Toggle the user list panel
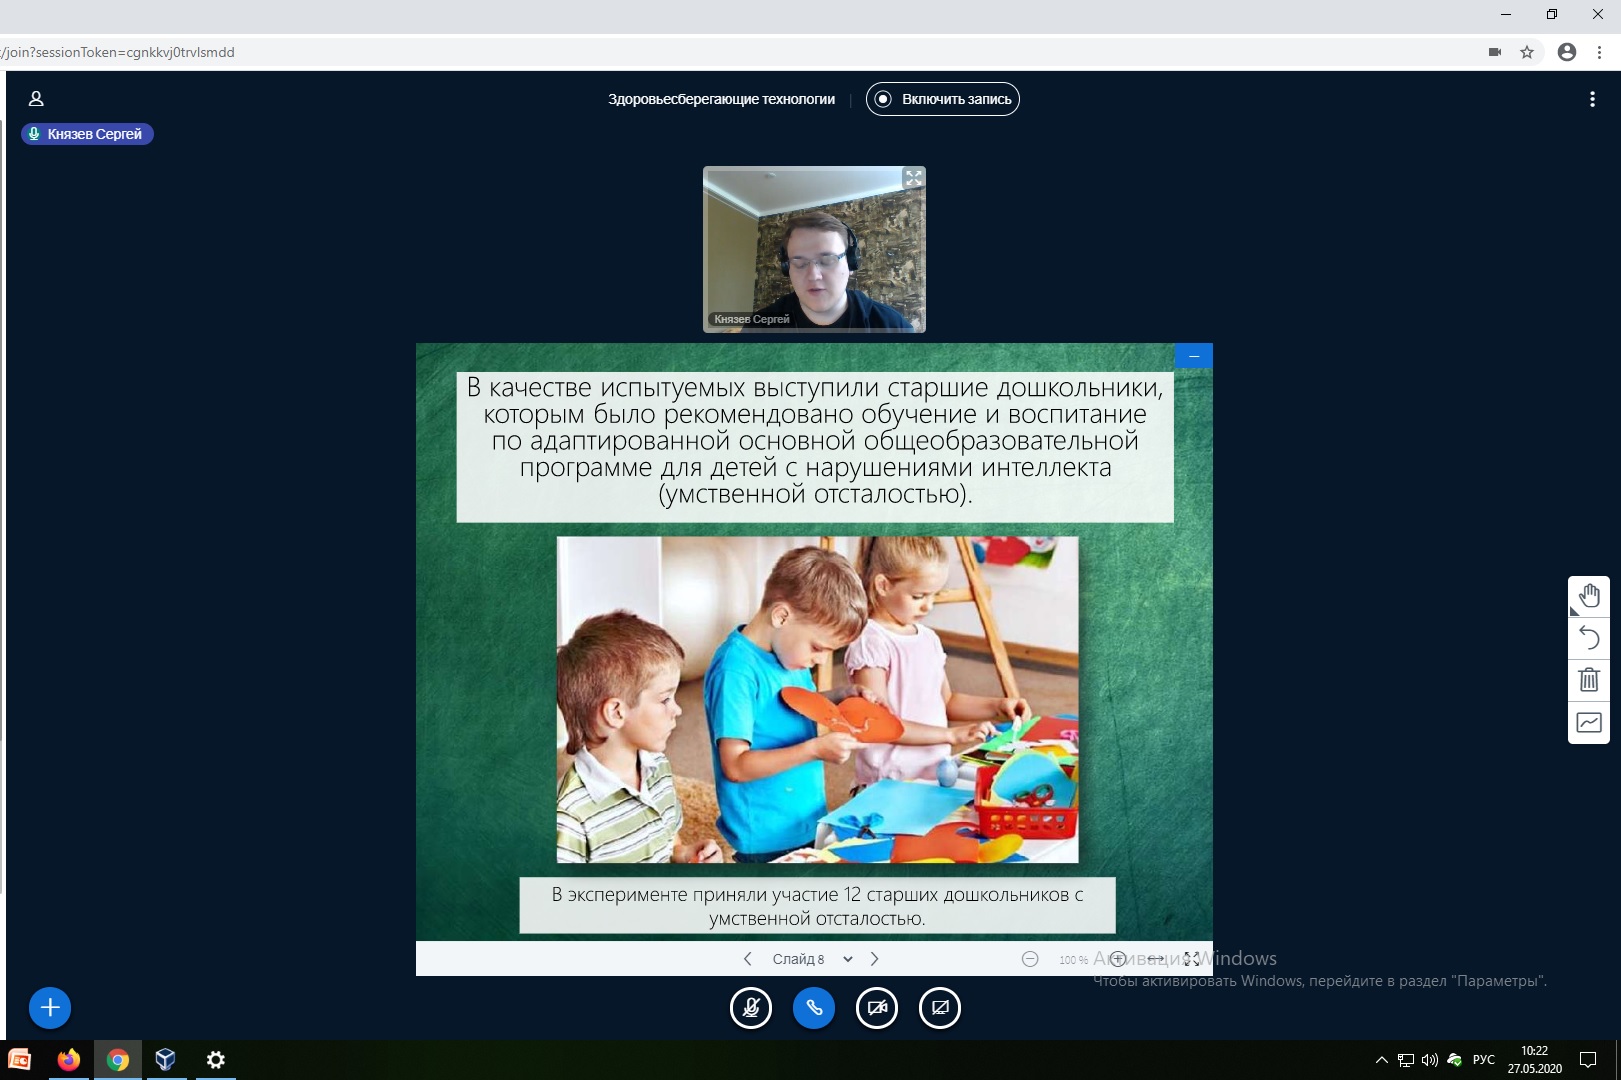Image resolution: width=1621 pixels, height=1080 pixels. click(36, 99)
